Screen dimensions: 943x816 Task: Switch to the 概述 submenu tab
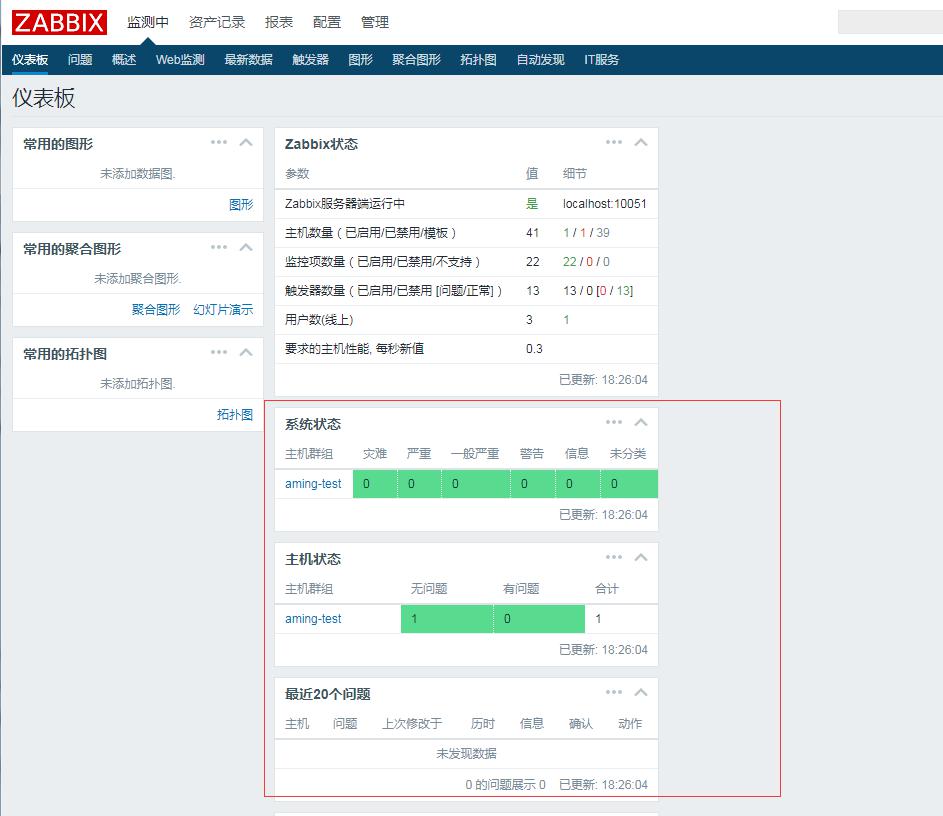[x=124, y=60]
